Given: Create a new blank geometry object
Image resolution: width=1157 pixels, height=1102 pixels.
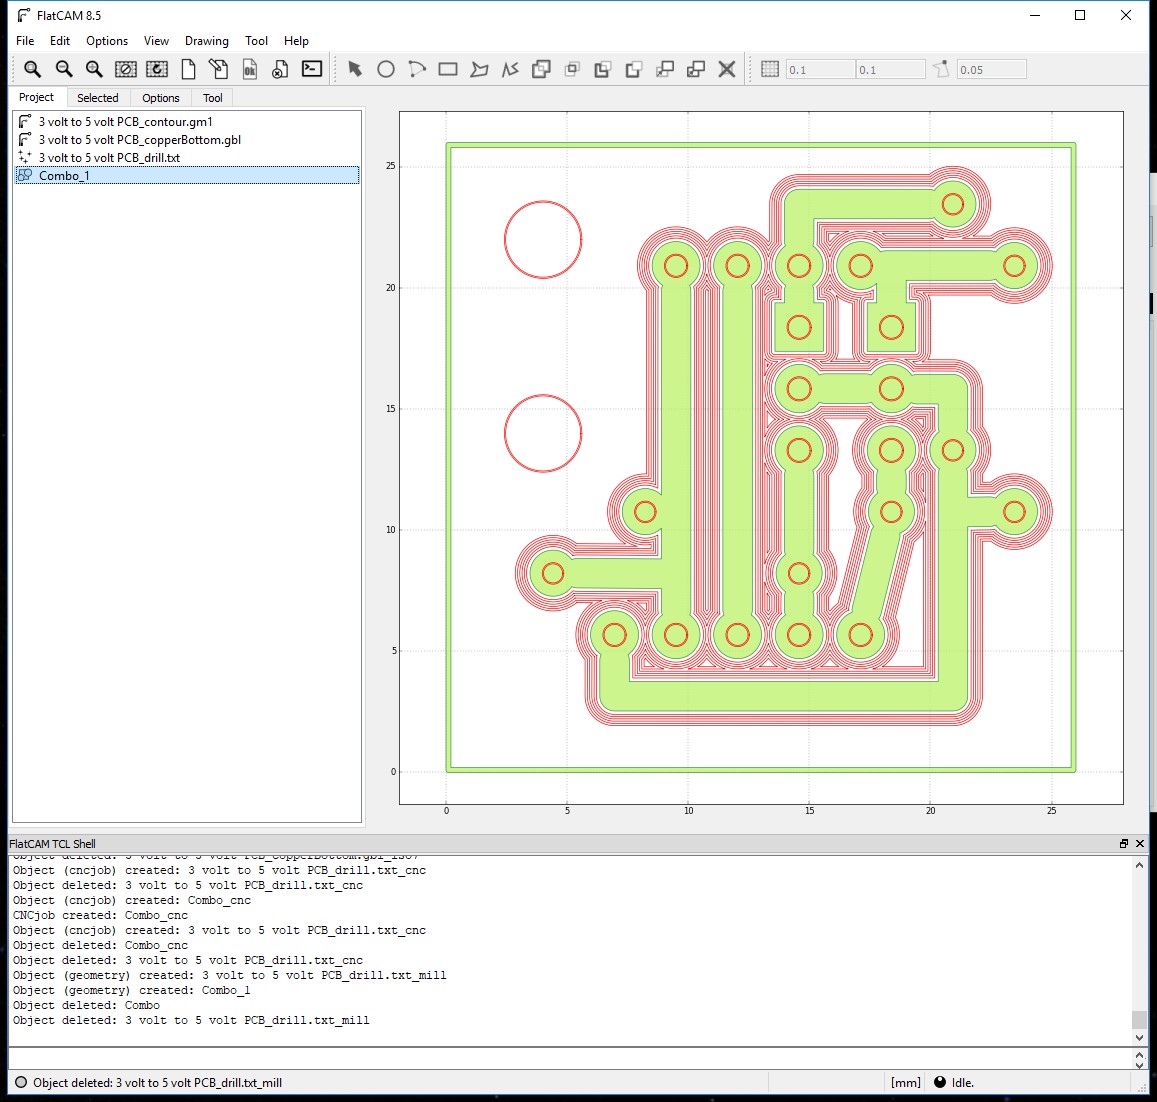Looking at the screenshot, I should point(188,69).
